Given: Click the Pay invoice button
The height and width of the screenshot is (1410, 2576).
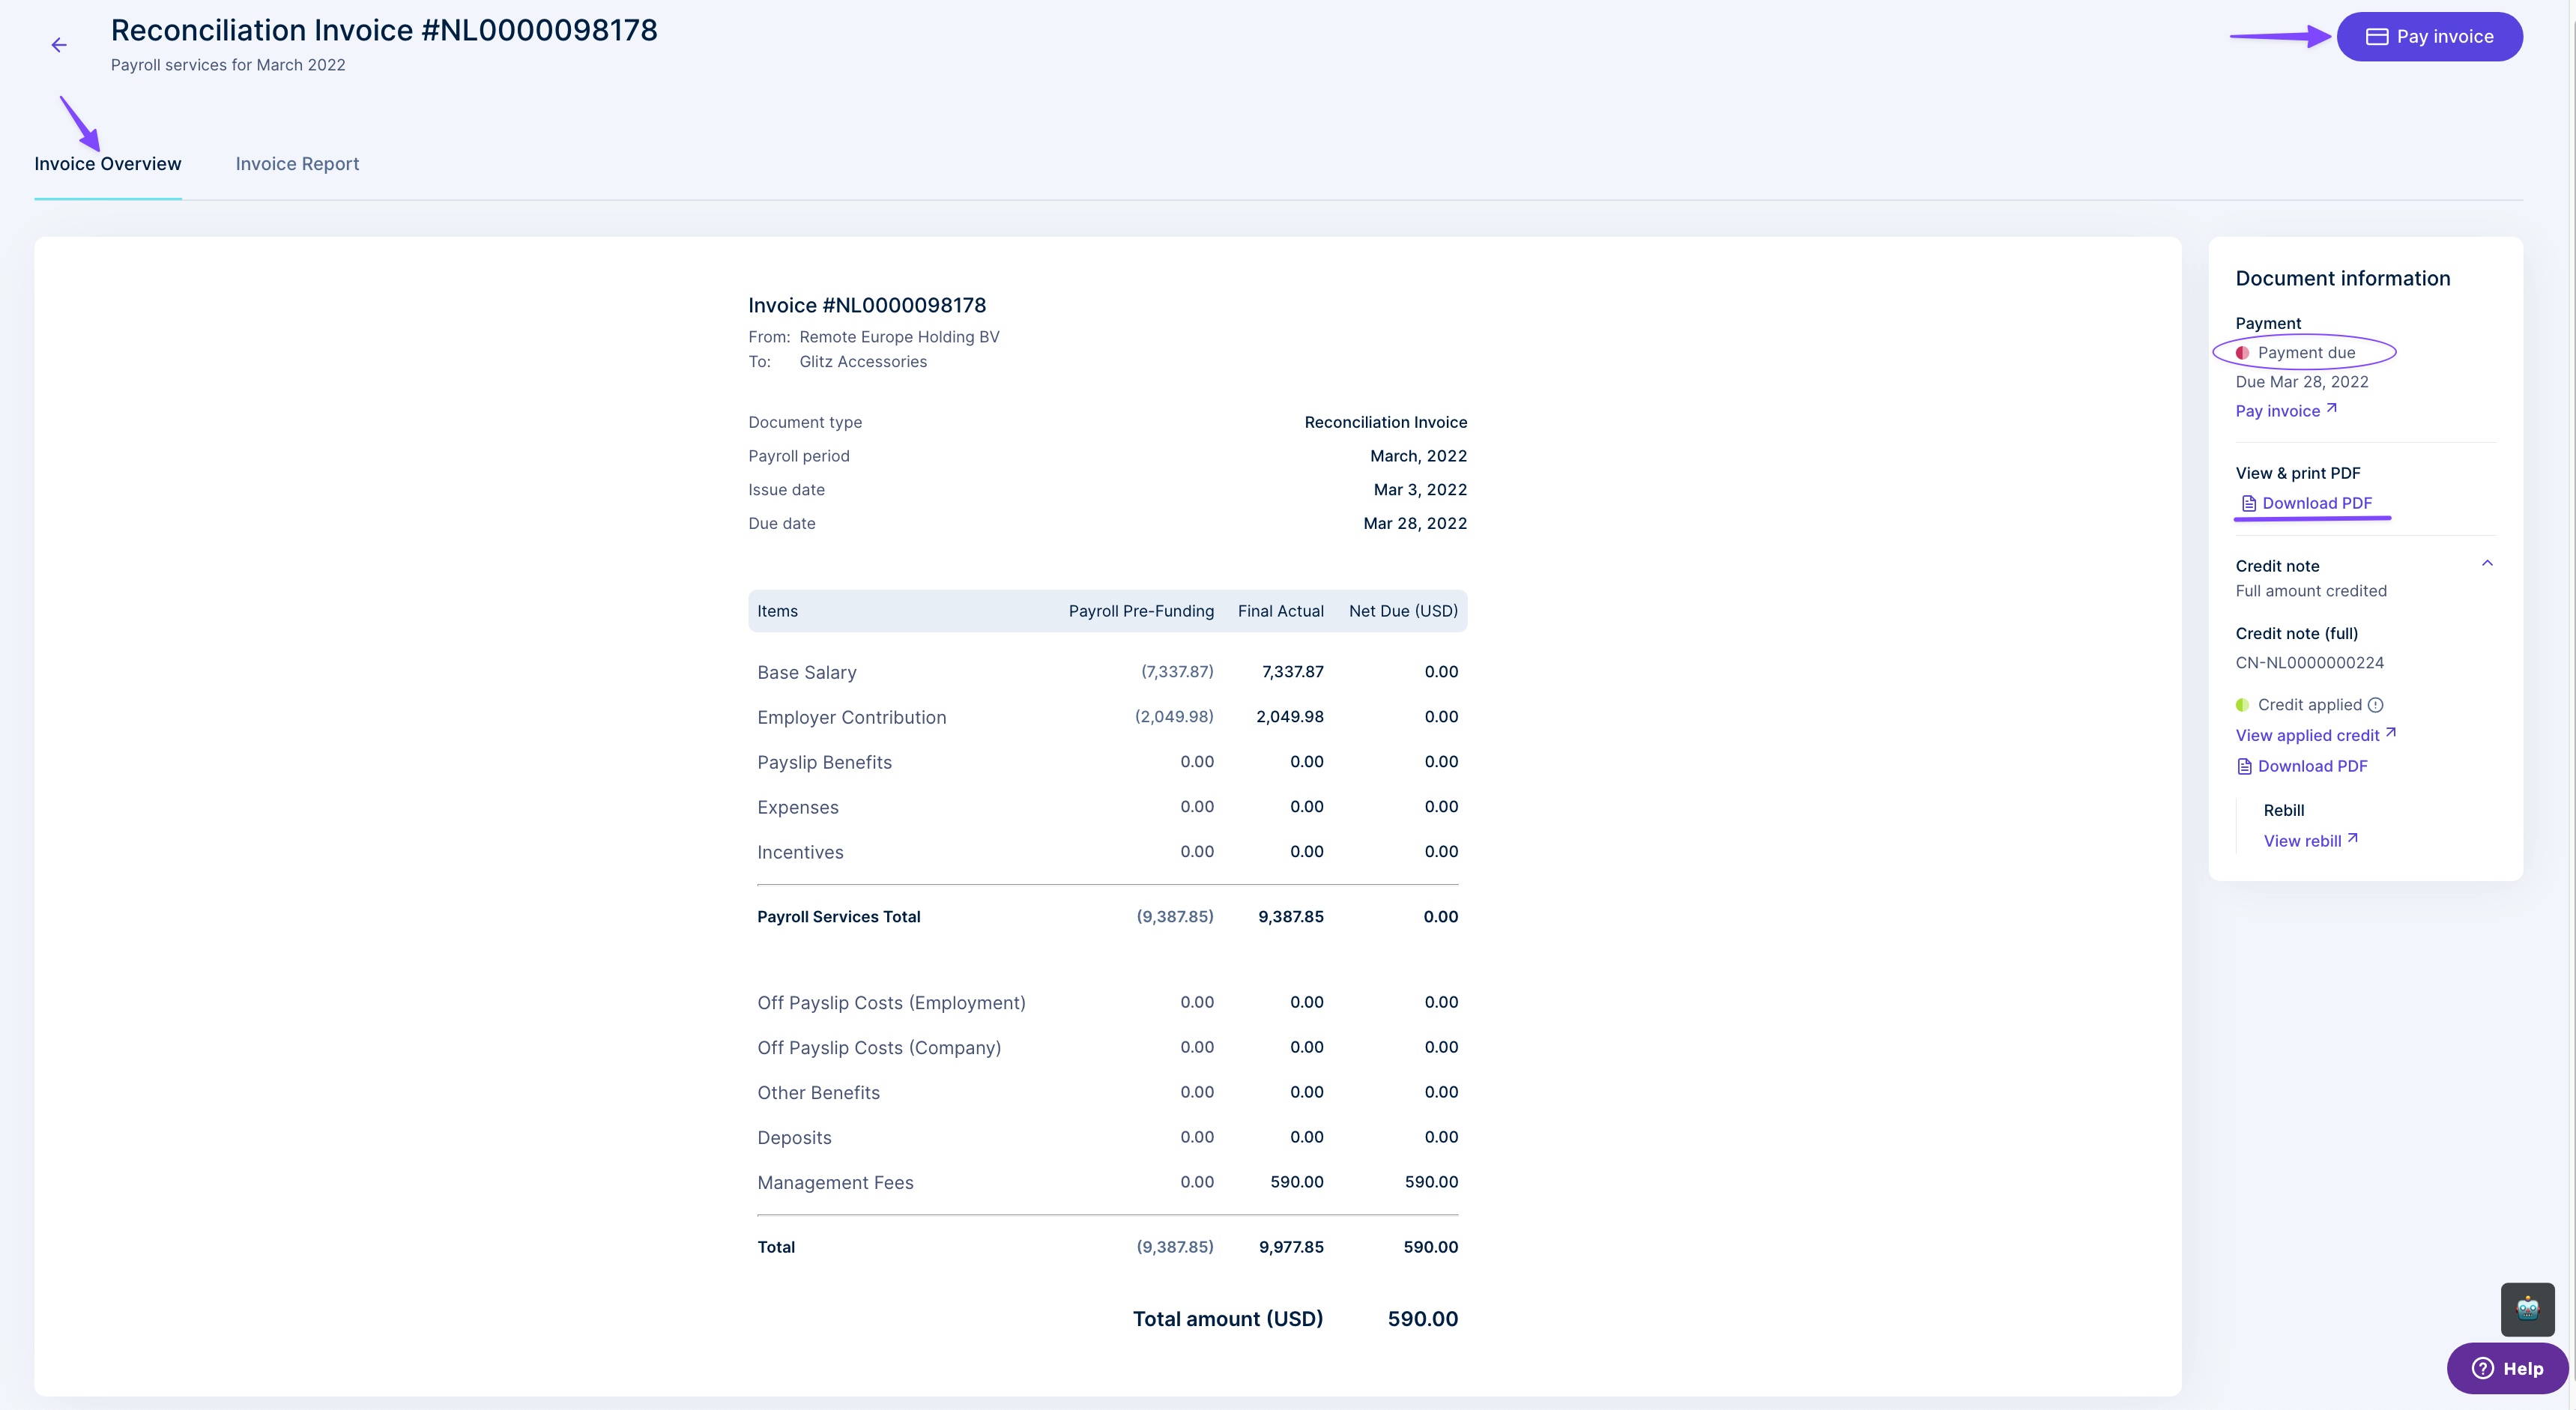Looking at the screenshot, I should (2429, 37).
